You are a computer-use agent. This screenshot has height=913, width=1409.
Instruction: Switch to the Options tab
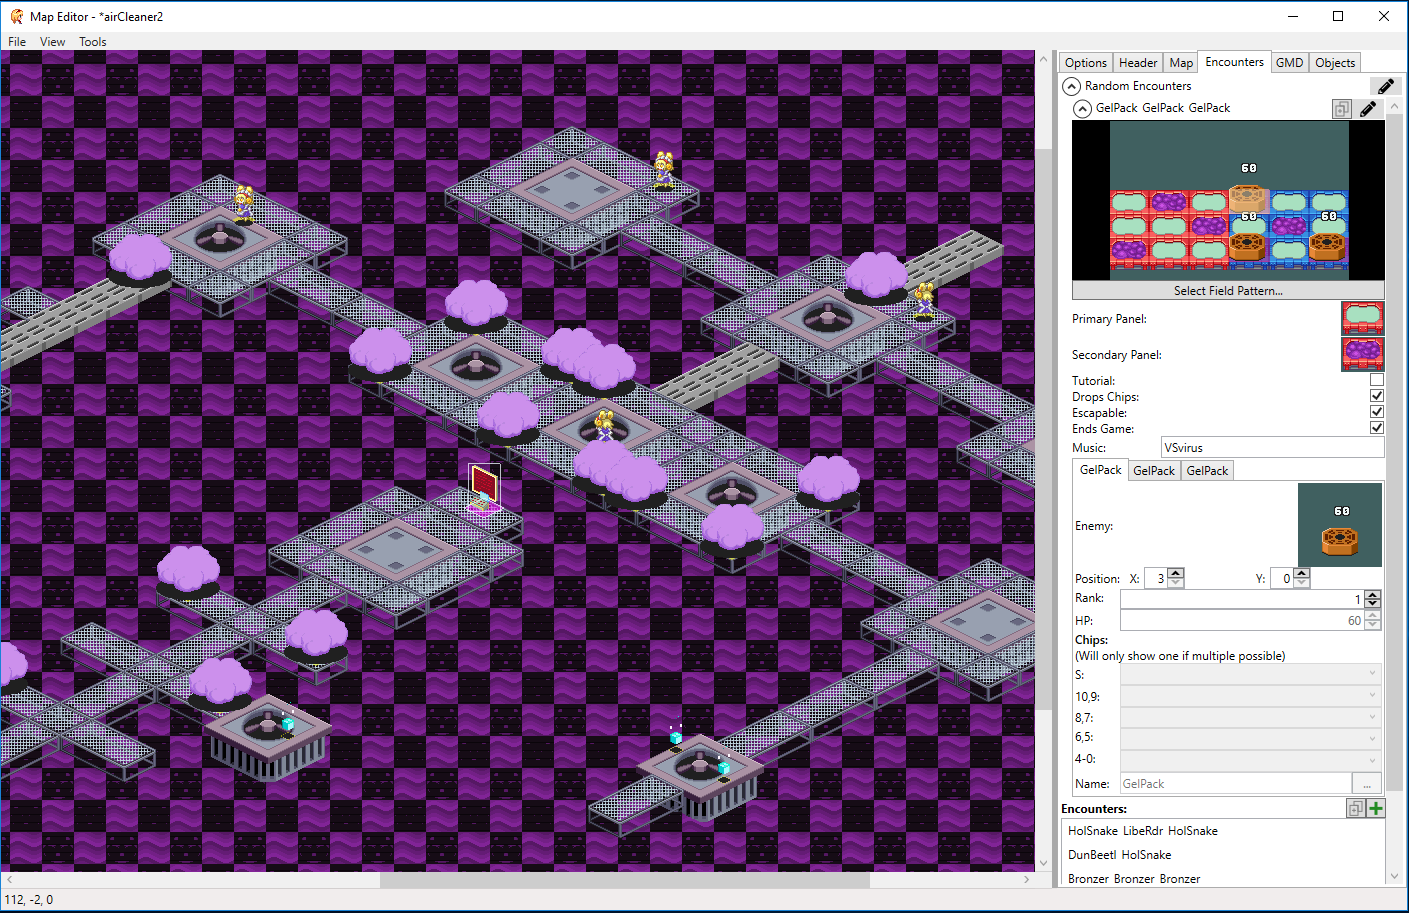1086,62
